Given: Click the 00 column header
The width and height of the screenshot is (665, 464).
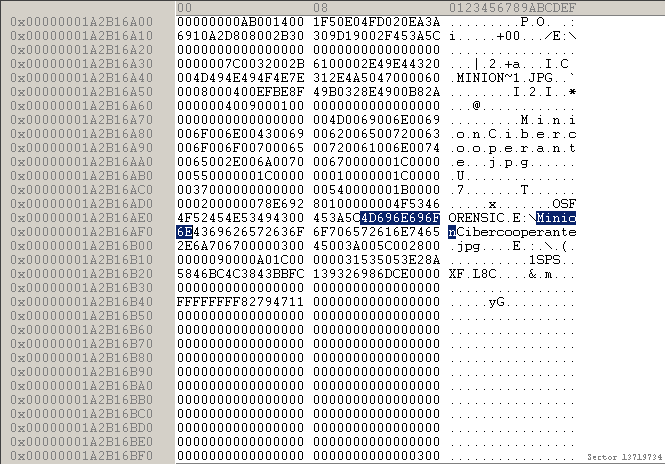Looking at the screenshot, I should (x=183, y=7).
